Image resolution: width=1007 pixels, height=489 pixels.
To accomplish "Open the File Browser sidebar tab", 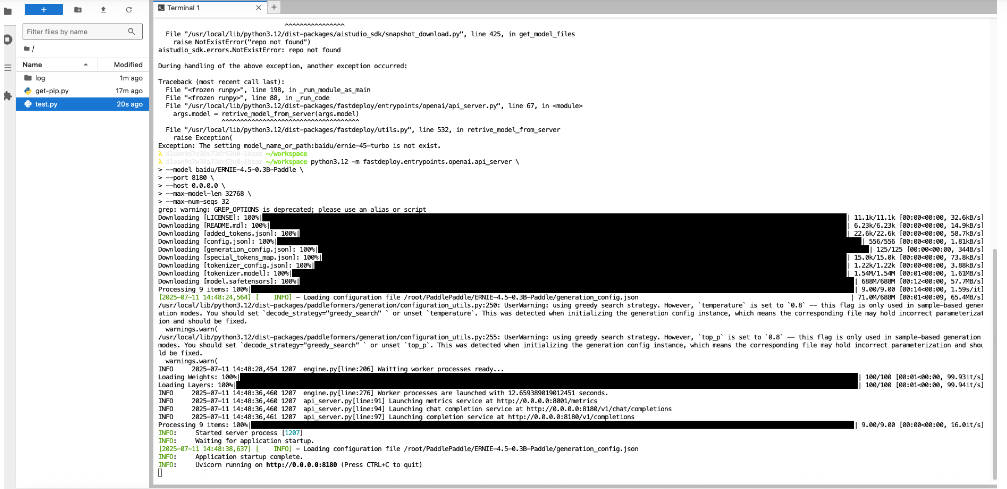I will pyautogui.click(x=7, y=10).
